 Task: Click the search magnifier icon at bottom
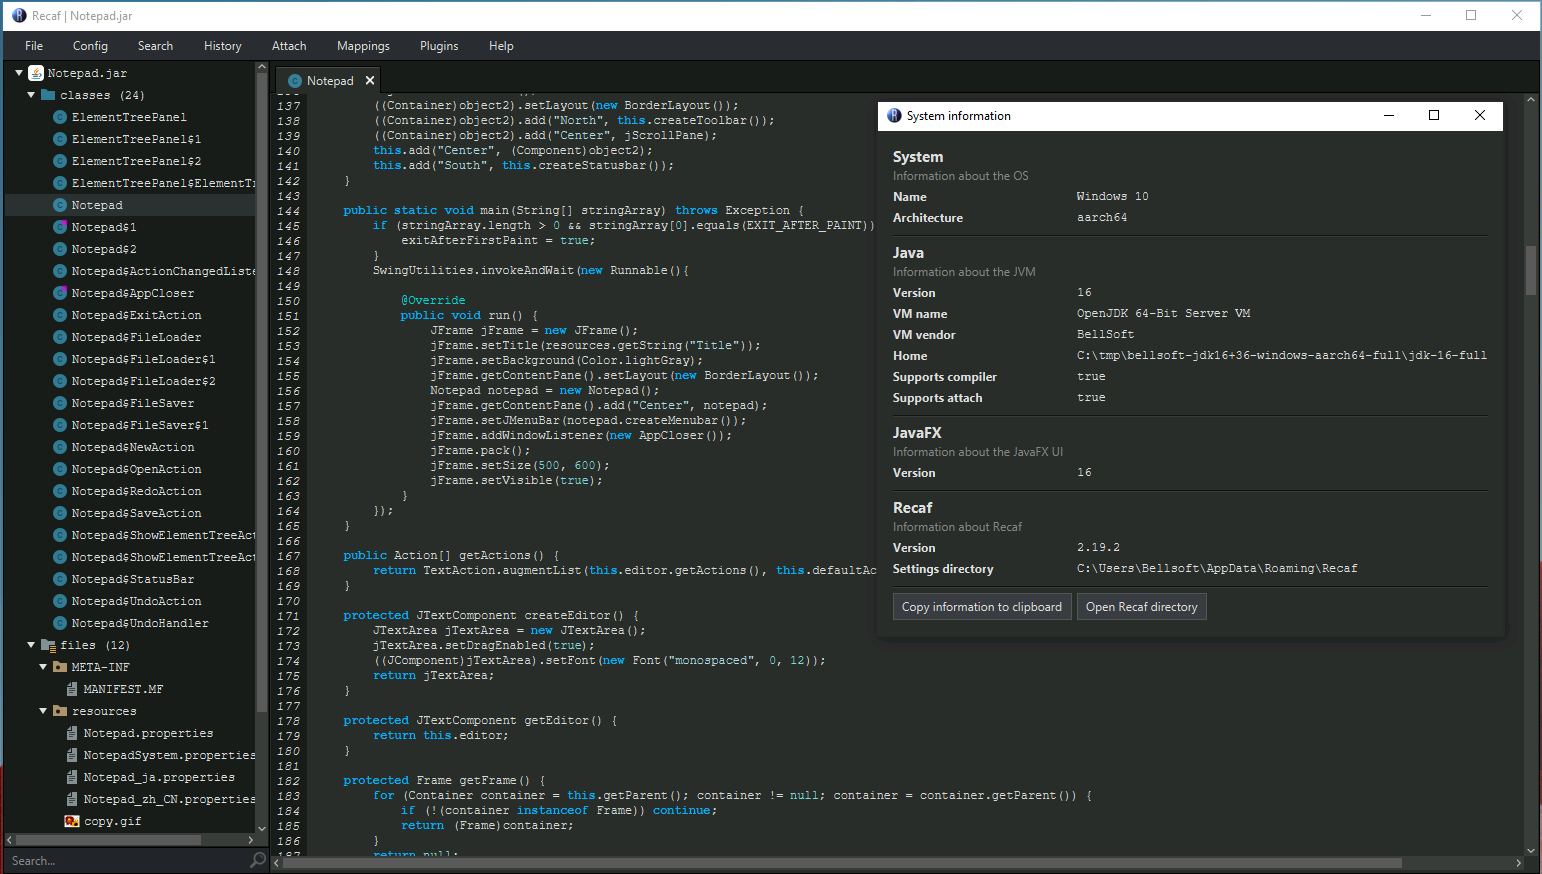pyautogui.click(x=258, y=860)
